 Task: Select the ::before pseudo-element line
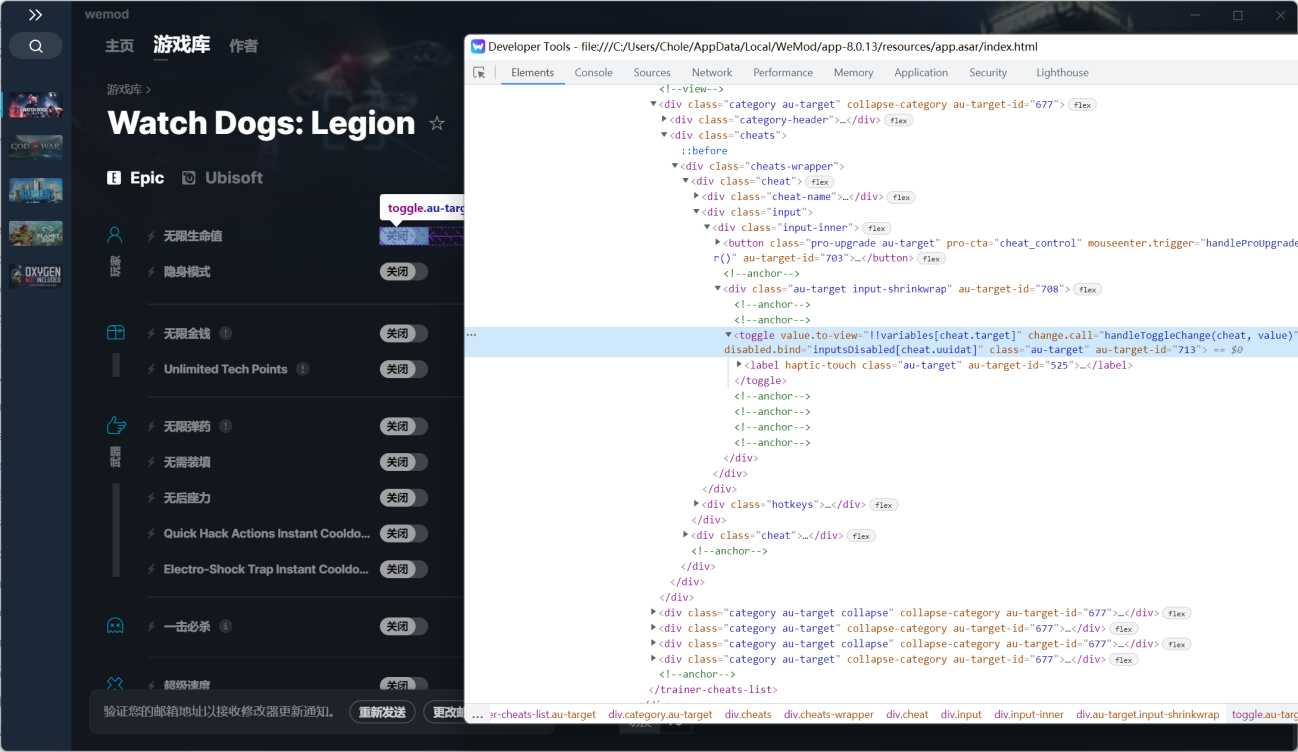click(x=704, y=151)
